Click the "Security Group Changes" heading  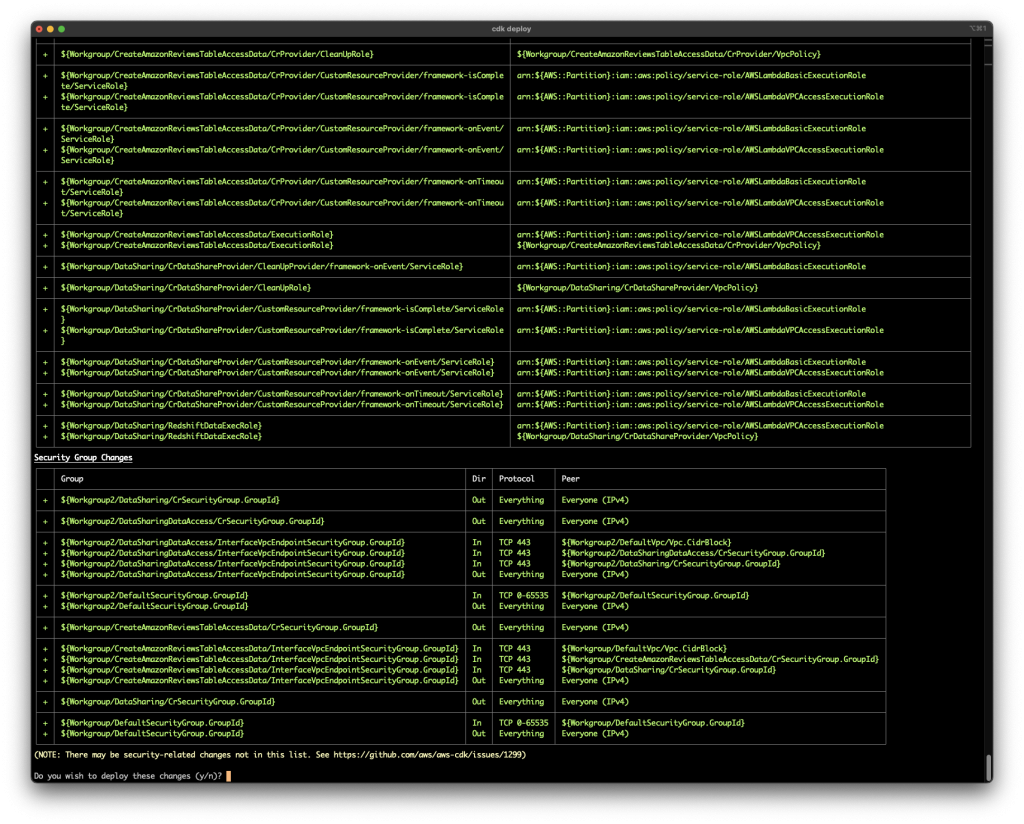coord(83,457)
